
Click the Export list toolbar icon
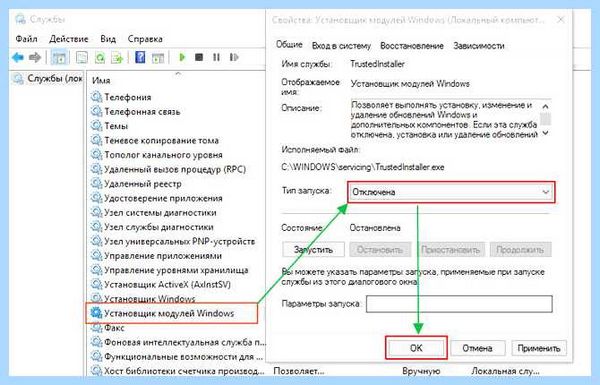point(117,58)
